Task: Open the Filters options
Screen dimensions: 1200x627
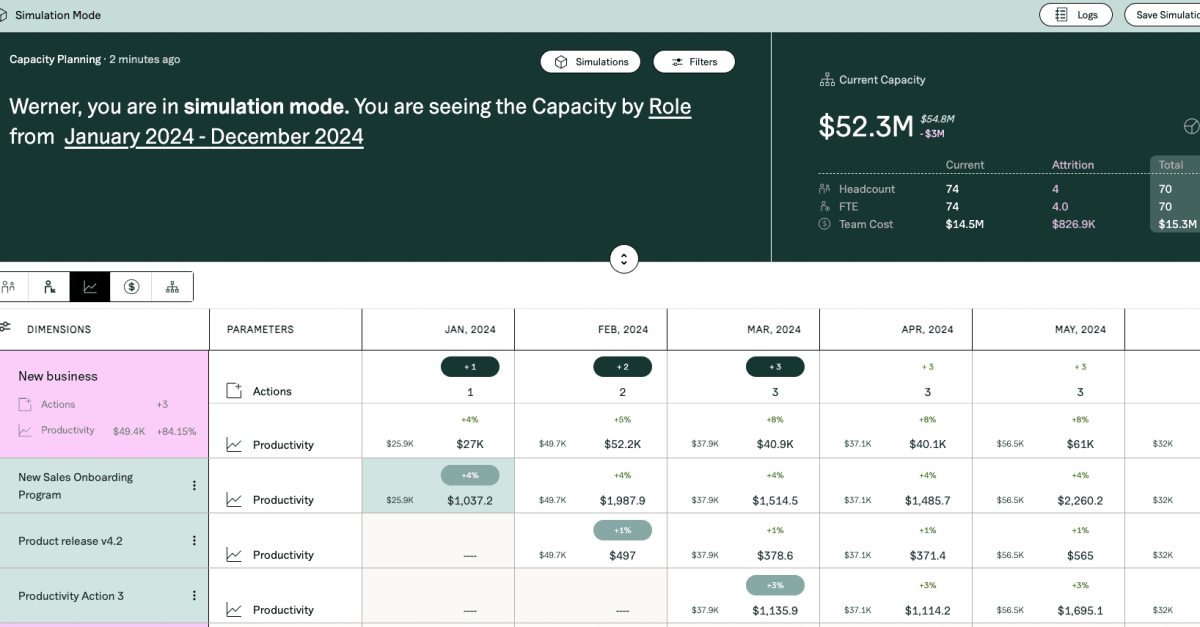Action: 694,62
